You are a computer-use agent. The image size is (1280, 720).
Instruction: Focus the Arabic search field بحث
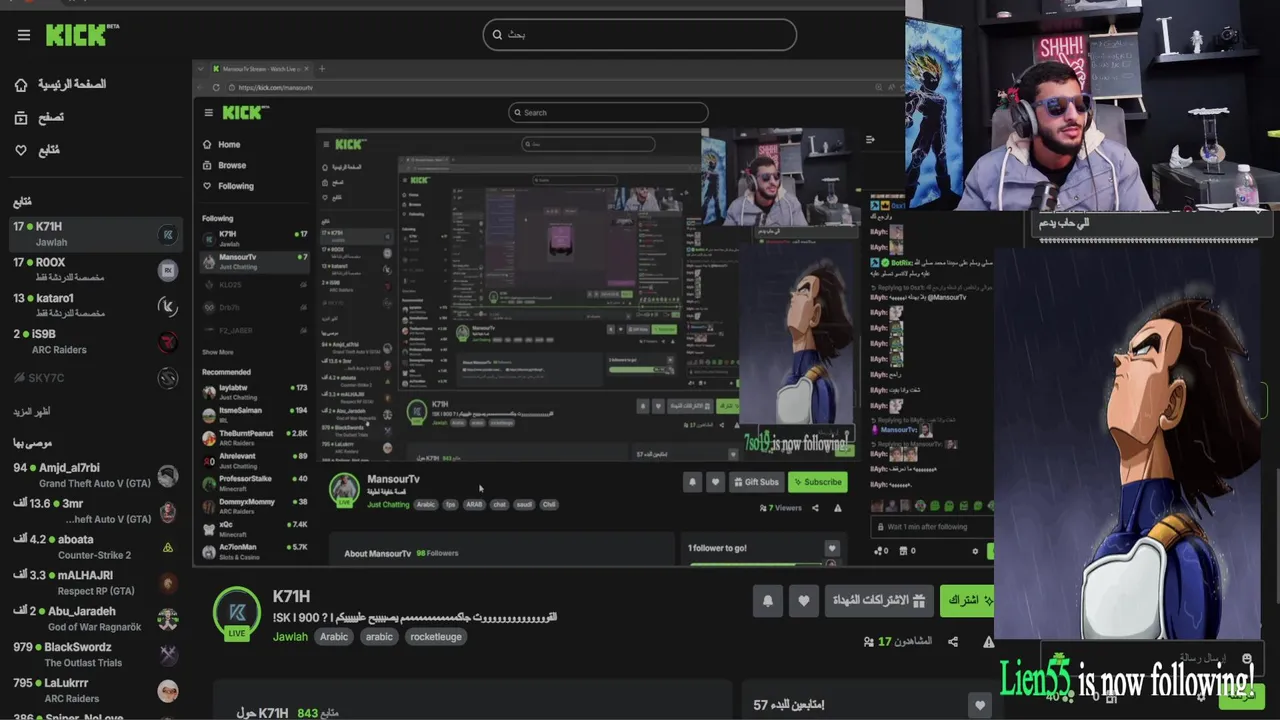tap(640, 35)
